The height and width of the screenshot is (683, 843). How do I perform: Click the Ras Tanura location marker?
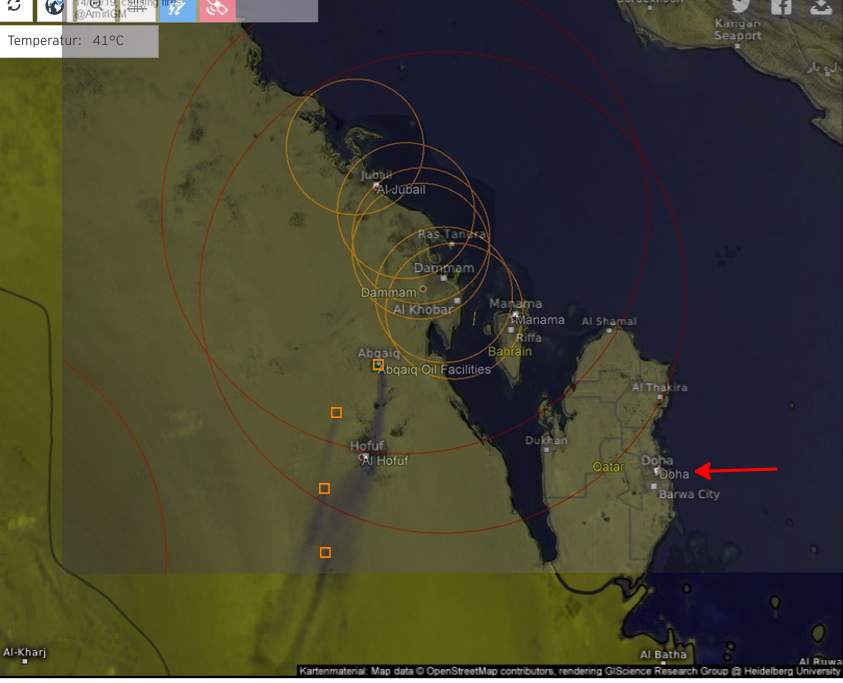click(x=451, y=243)
